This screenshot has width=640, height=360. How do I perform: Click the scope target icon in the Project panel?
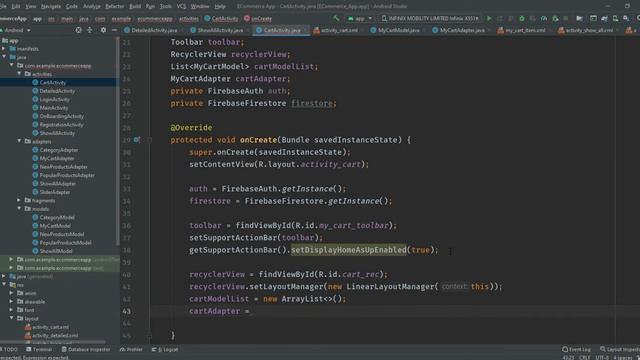click(78, 30)
